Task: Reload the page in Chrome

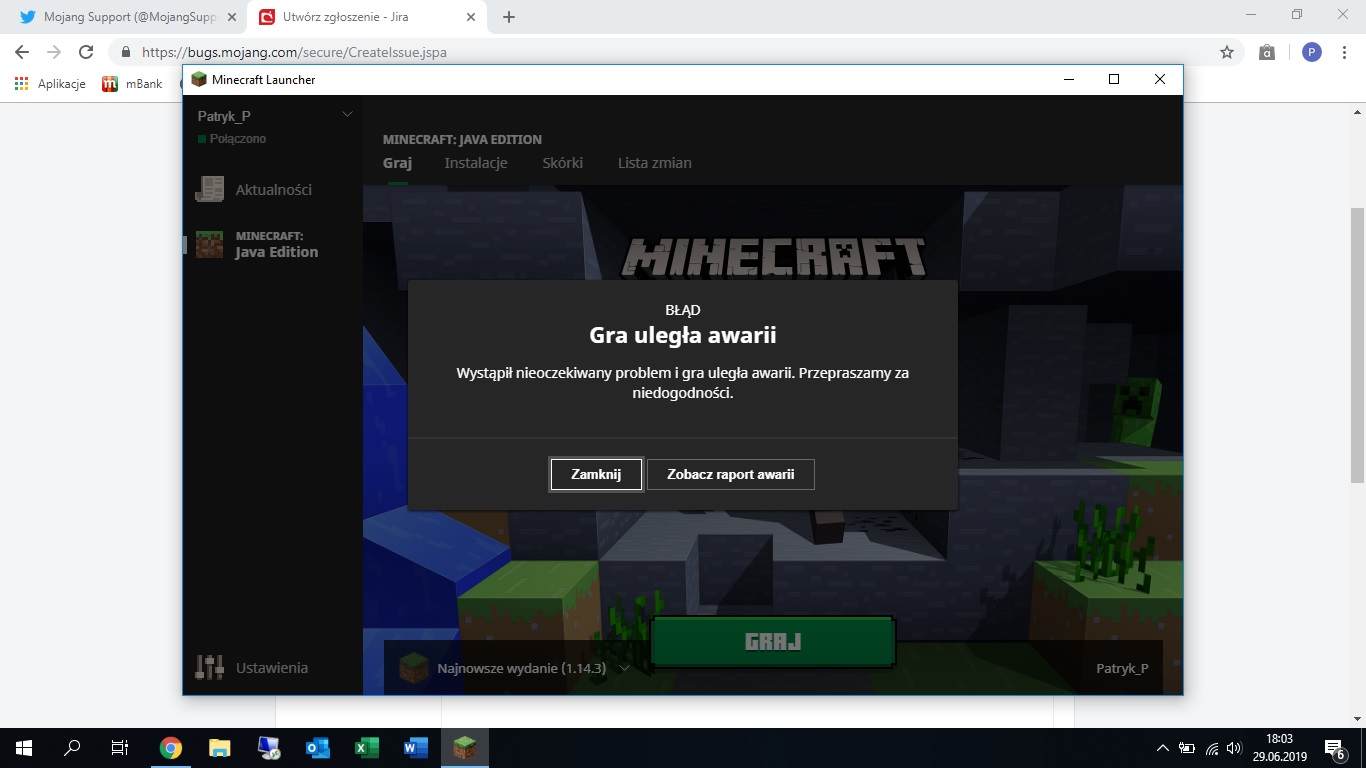Action: (x=86, y=52)
